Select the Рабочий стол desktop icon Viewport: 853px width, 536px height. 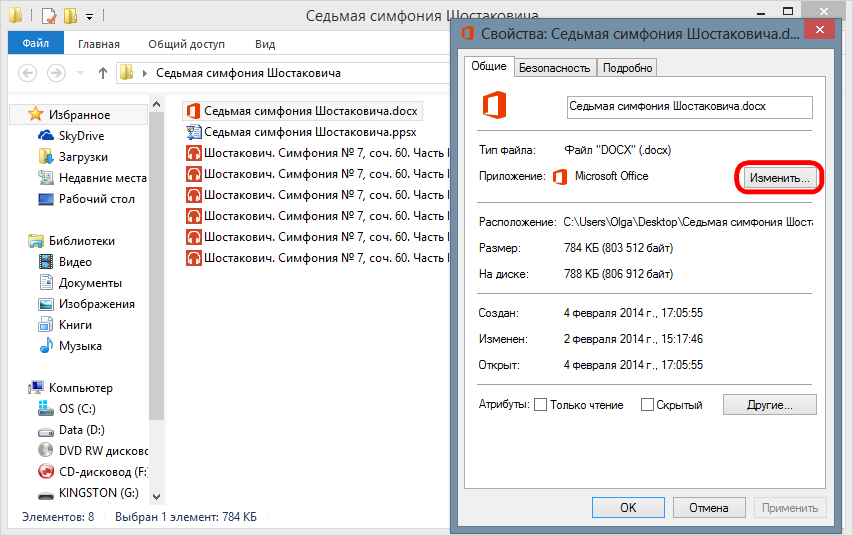tap(46, 199)
